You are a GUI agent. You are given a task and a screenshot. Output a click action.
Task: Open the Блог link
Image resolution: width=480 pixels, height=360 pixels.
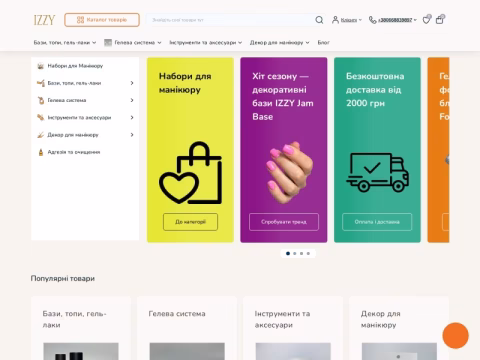pos(323,42)
